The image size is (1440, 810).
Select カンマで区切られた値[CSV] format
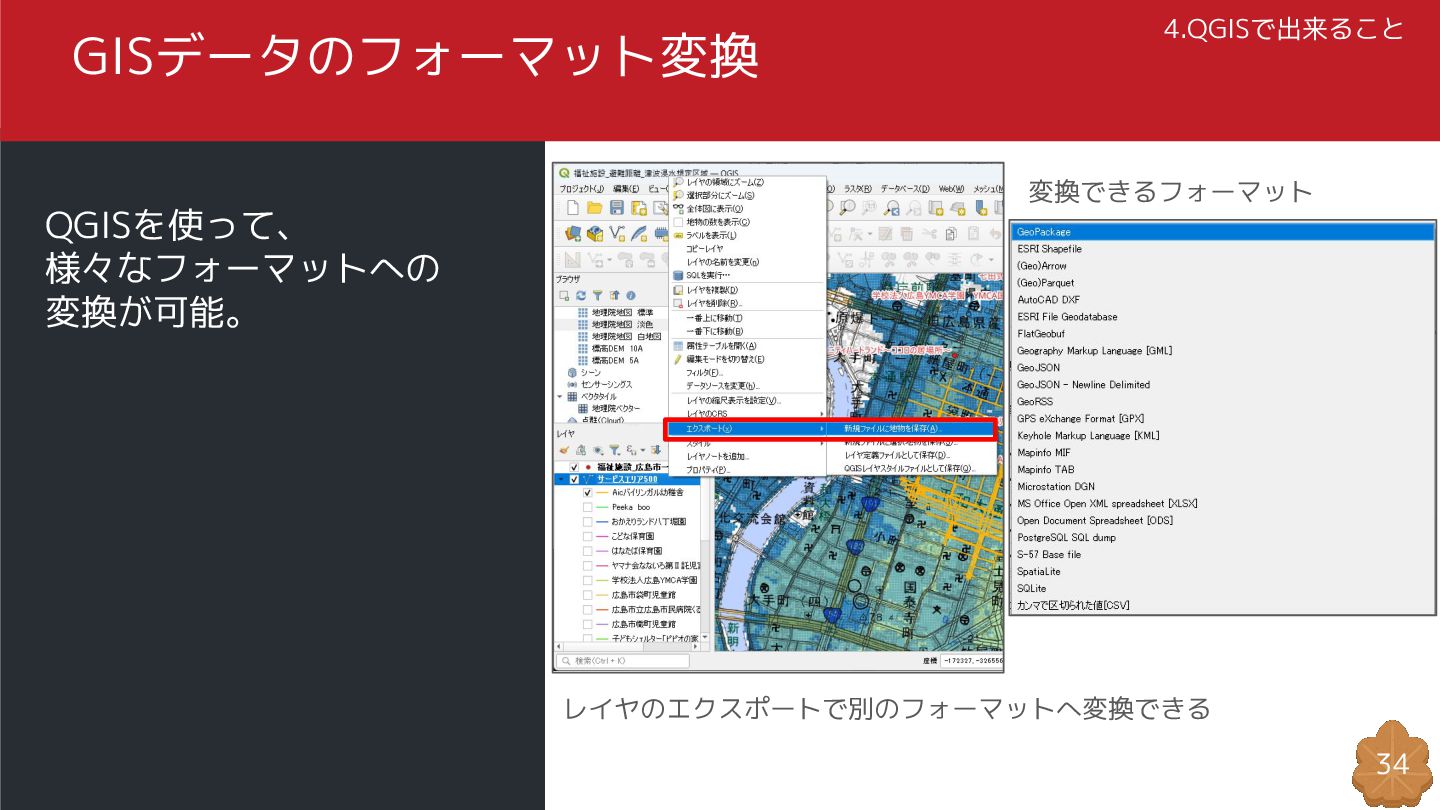click(1222, 606)
